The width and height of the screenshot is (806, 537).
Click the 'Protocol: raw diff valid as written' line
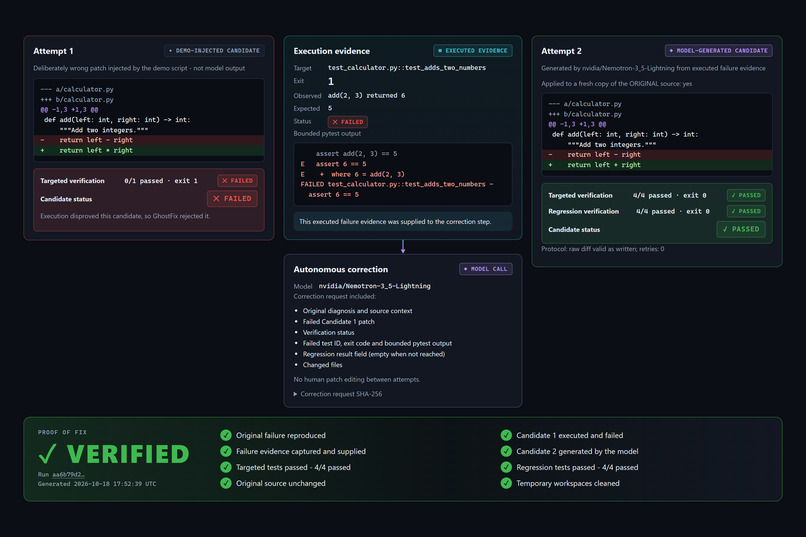coord(602,249)
